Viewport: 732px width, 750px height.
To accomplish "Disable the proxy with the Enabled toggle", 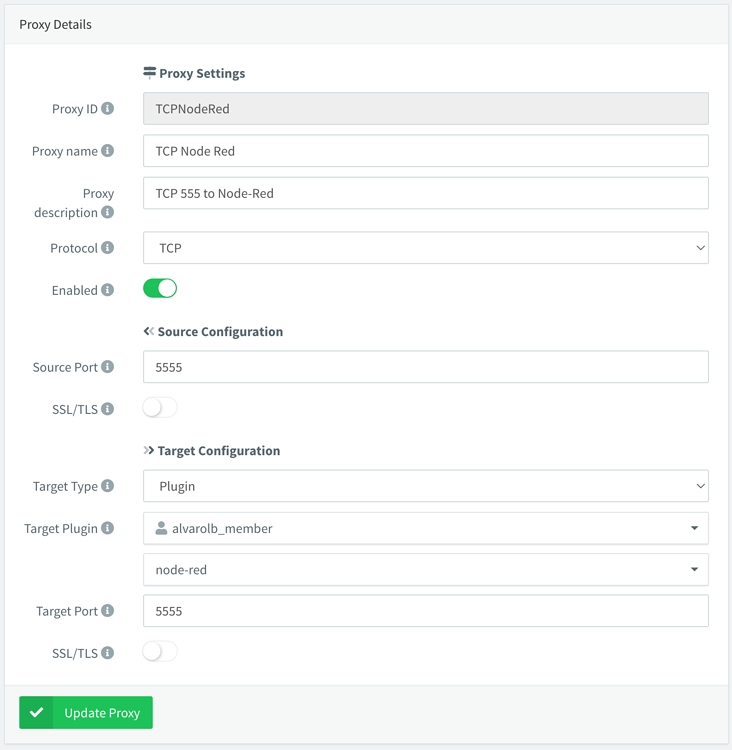I will pos(160,289).
